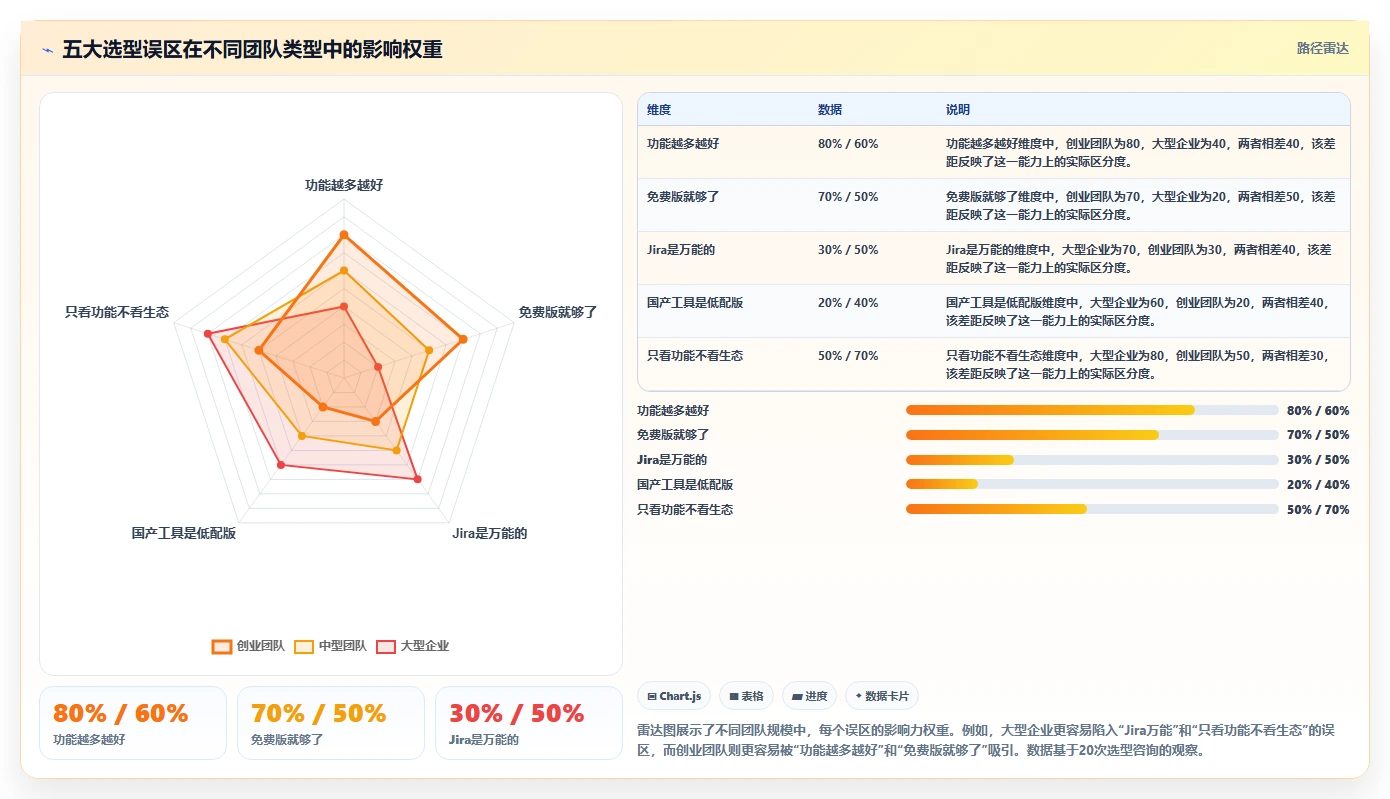Toggle the 创业团队 legend swatch

[222, 647]
